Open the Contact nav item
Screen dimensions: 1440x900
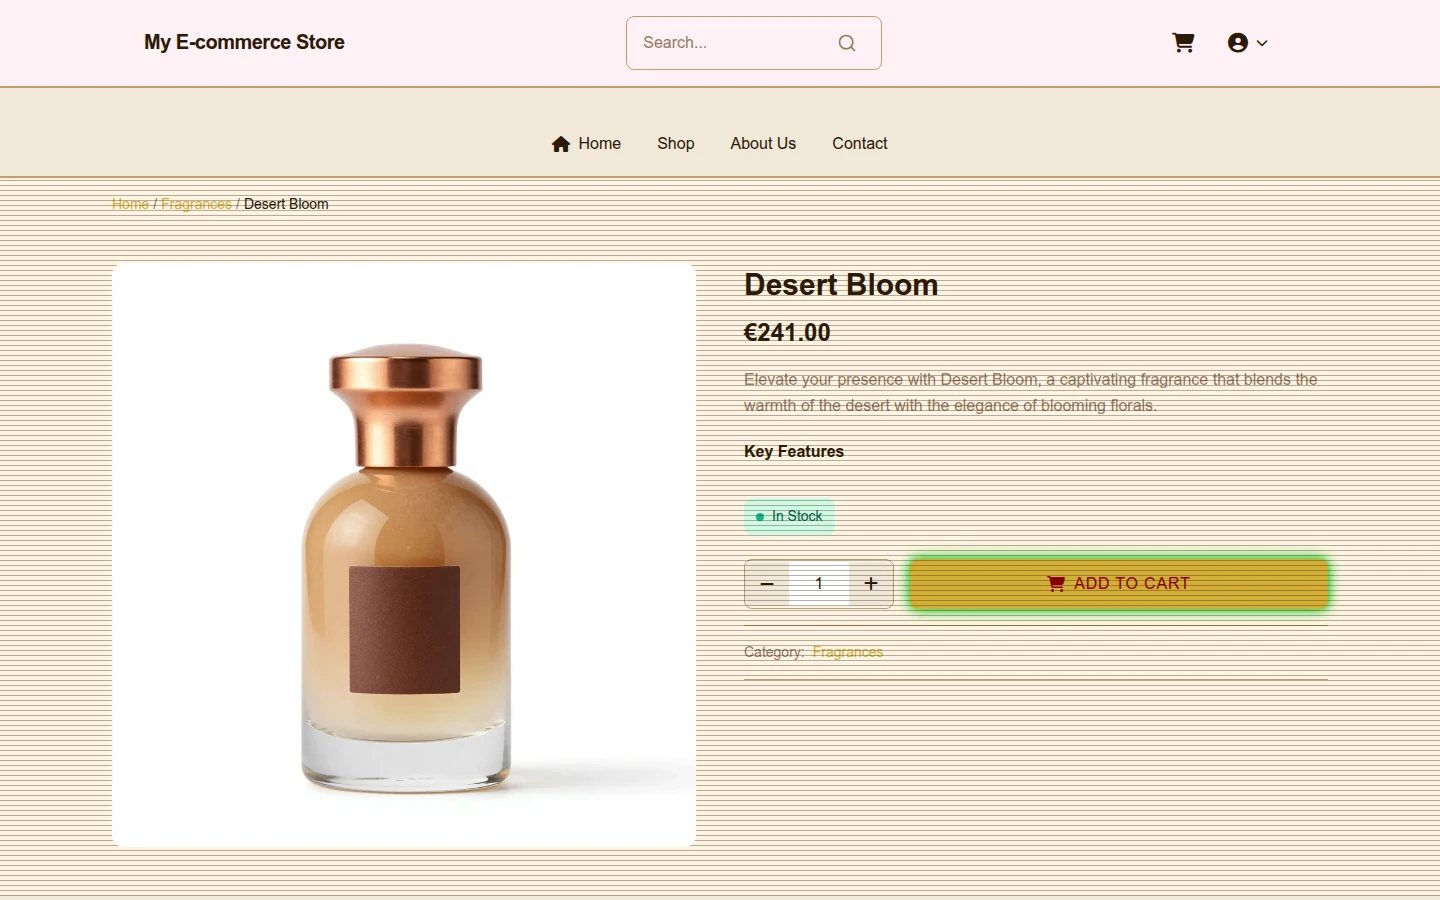(x=860, y=143)
